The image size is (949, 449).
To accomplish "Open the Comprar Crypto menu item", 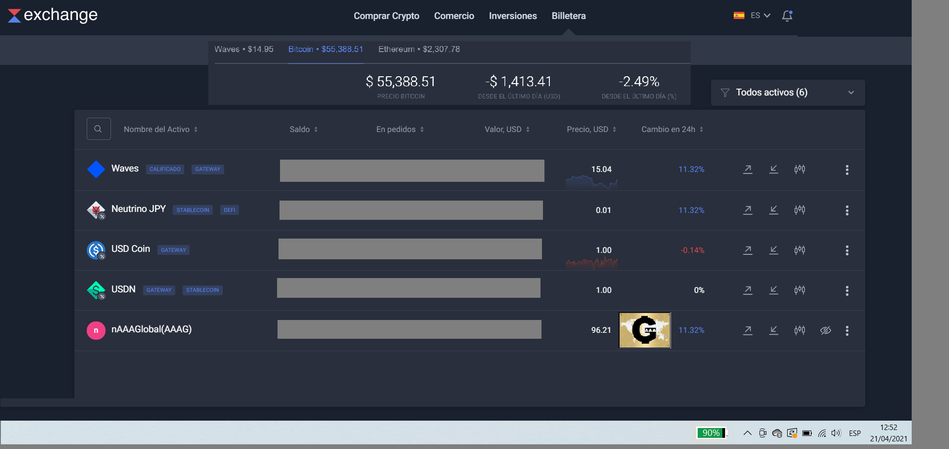I will click(x=387, y=16).
